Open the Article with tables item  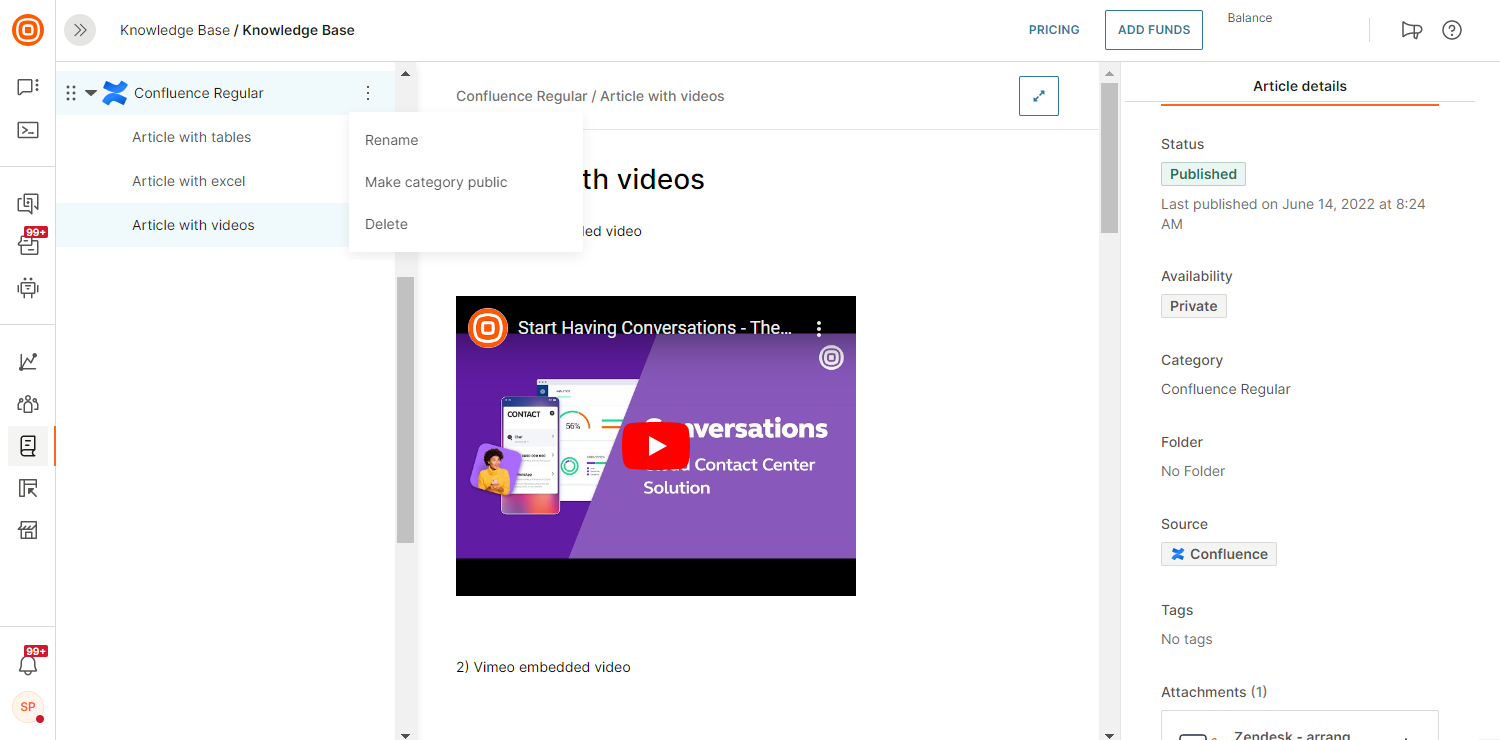(x=192, y=137)
